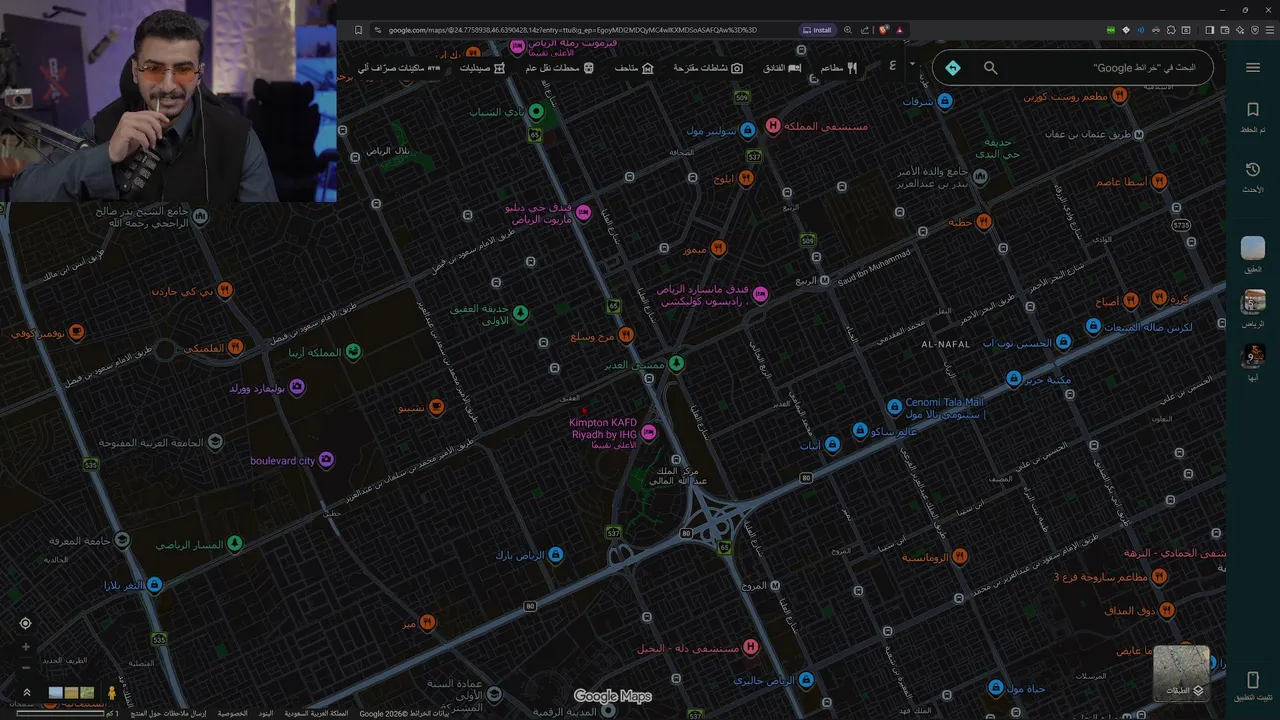Screen dimensions: 1280x720
Task: Filter by Museums (متاحف) chip
Action: 634,68
